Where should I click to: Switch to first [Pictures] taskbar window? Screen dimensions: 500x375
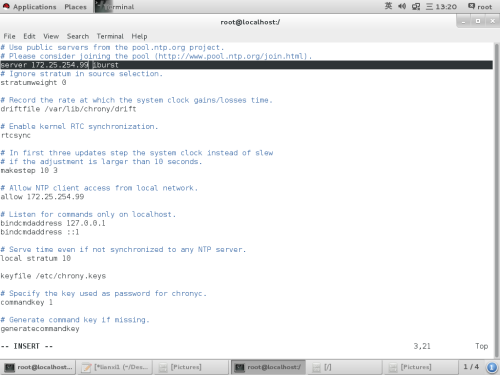coord(191,367)
